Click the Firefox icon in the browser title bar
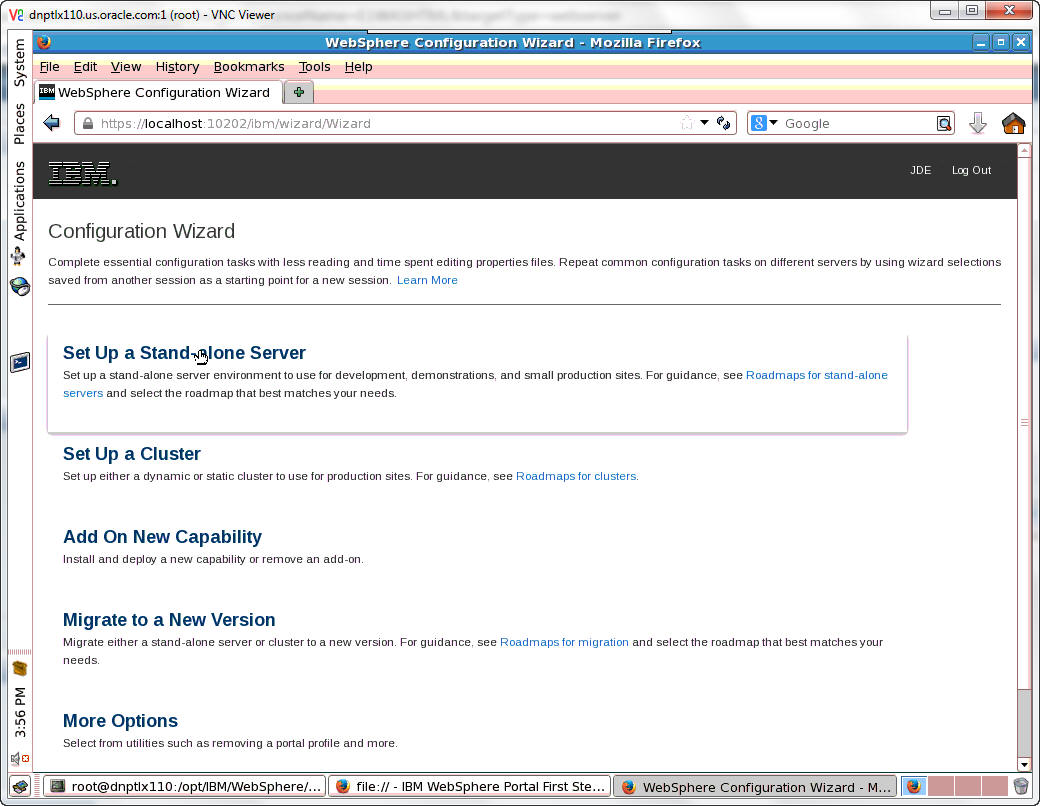This screenshot has height=806, width=1040. tap(44, 42)
